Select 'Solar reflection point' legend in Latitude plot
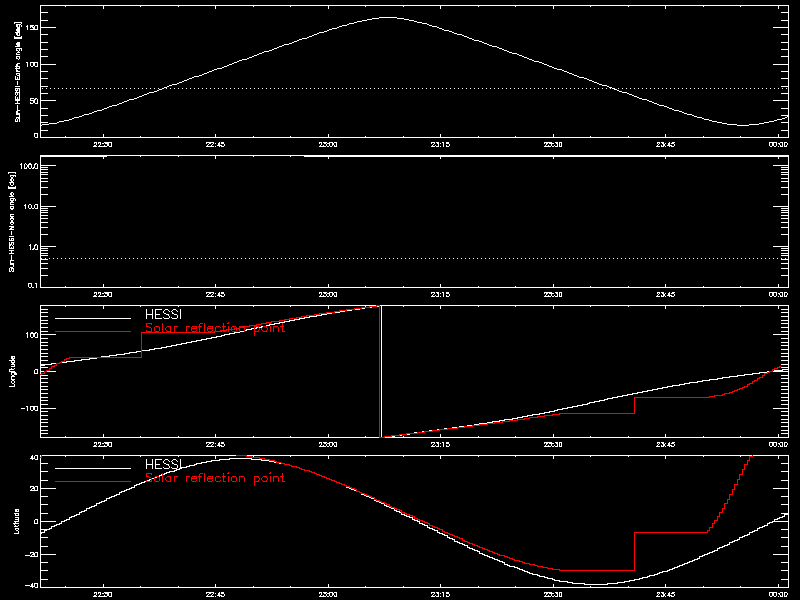 tap(215, 478)
